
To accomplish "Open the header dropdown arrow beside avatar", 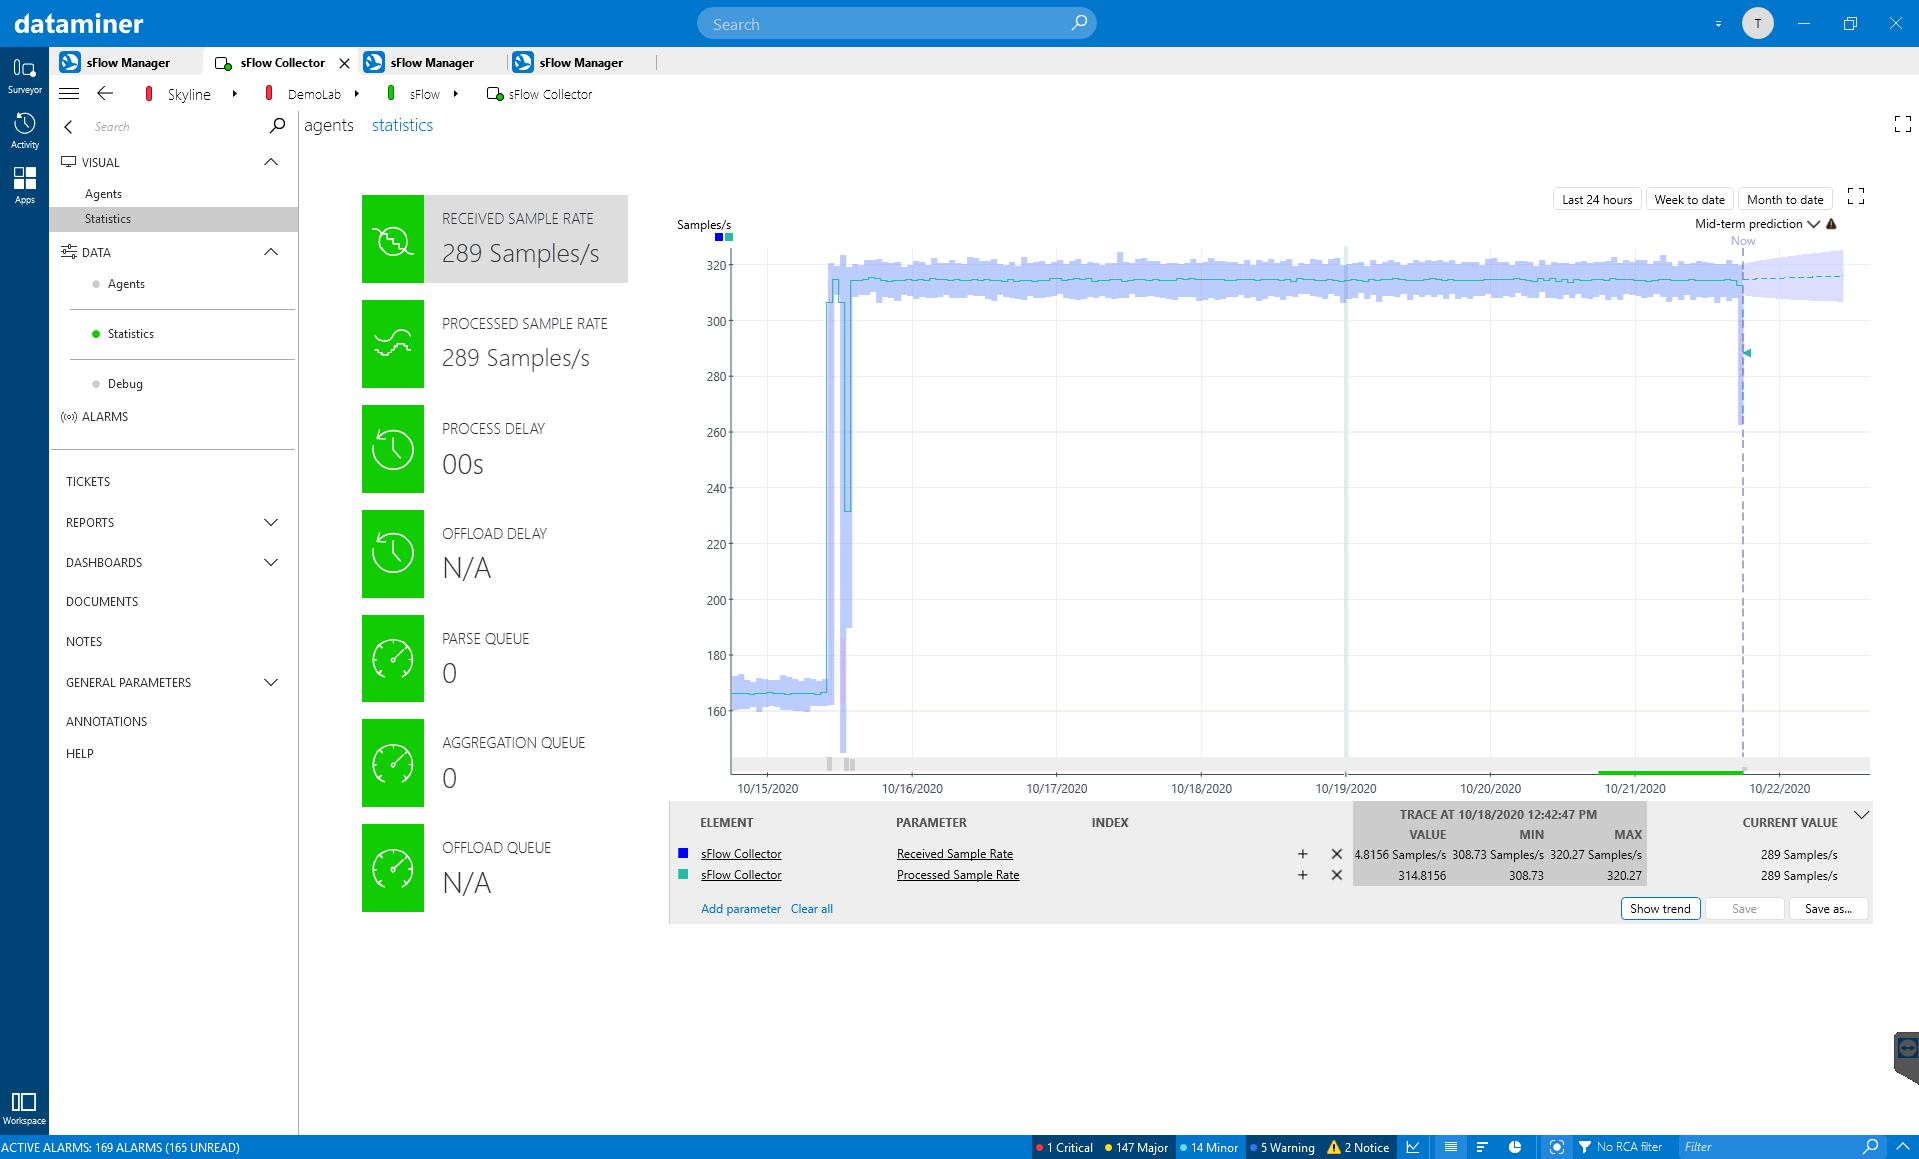I will point(1718,24).
